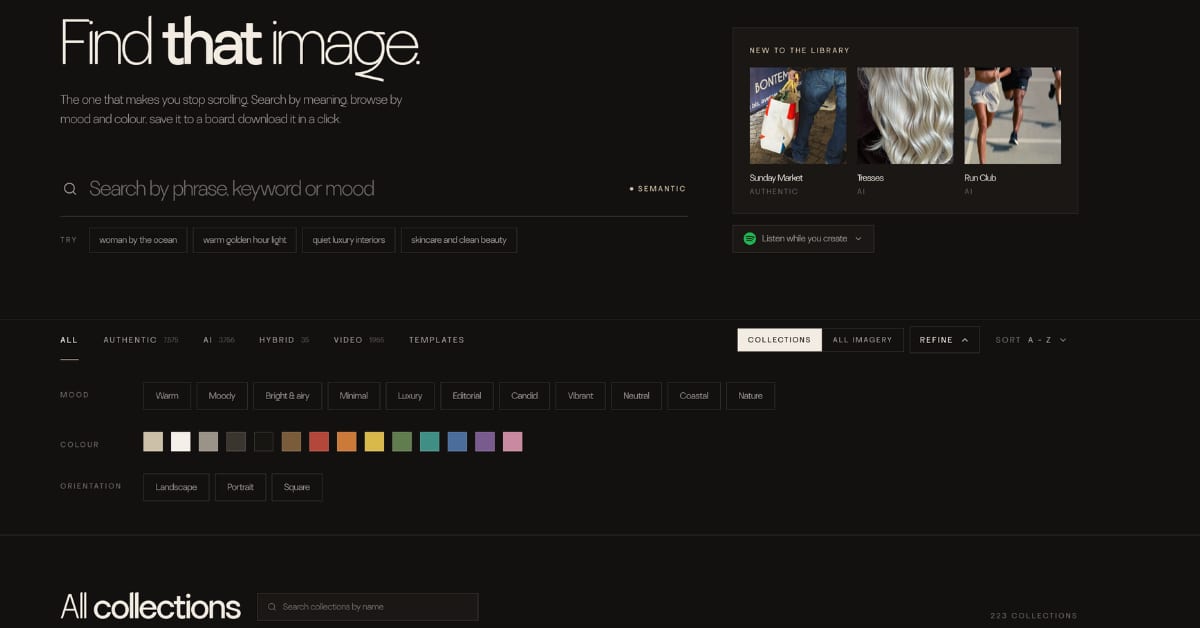
Task: Toggle the Nature mood filter
Action: [751, 396]
